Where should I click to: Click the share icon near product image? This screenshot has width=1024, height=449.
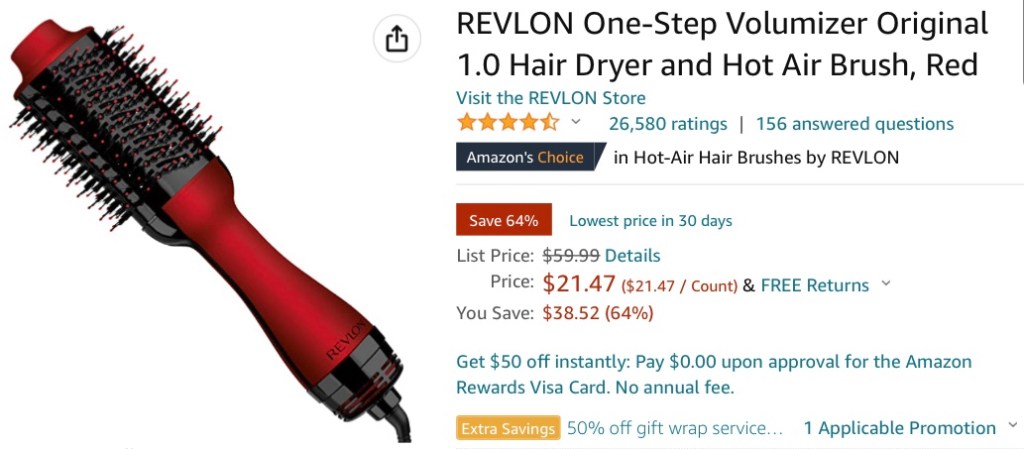coord(396,39)
